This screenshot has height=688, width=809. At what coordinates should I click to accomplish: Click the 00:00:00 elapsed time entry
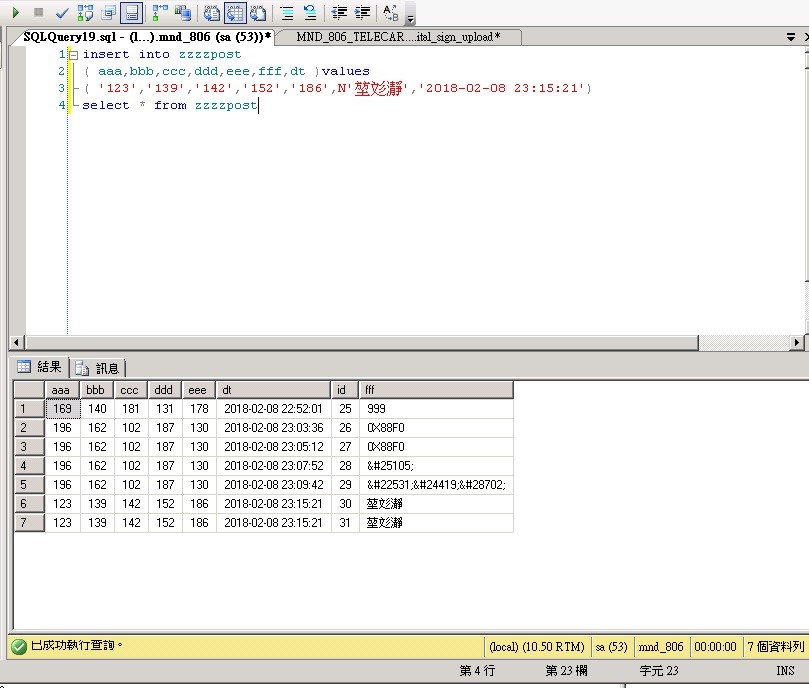(715, 647)
